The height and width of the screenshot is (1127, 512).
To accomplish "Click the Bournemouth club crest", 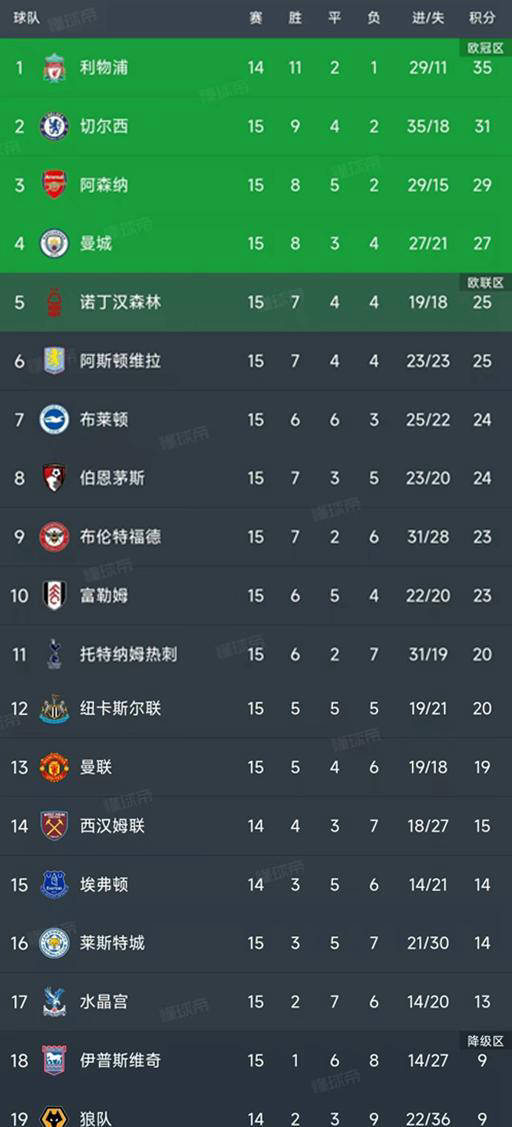I will [x=54, y=478].
